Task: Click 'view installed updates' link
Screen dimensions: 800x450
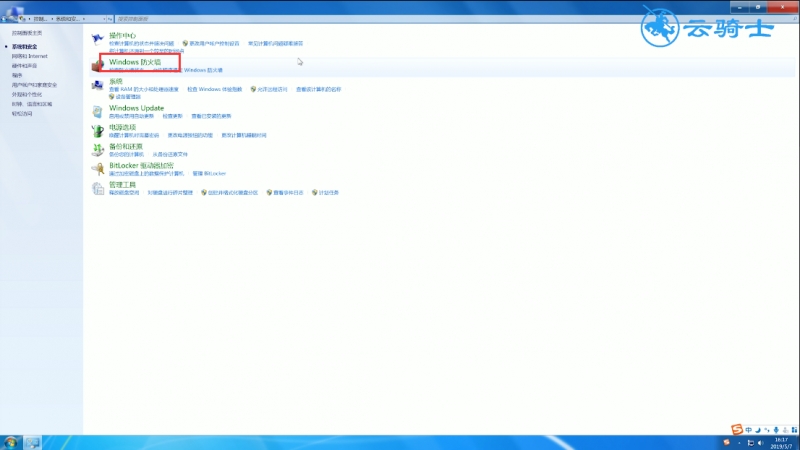Action: pyautogui.click(x=211, y=116)
